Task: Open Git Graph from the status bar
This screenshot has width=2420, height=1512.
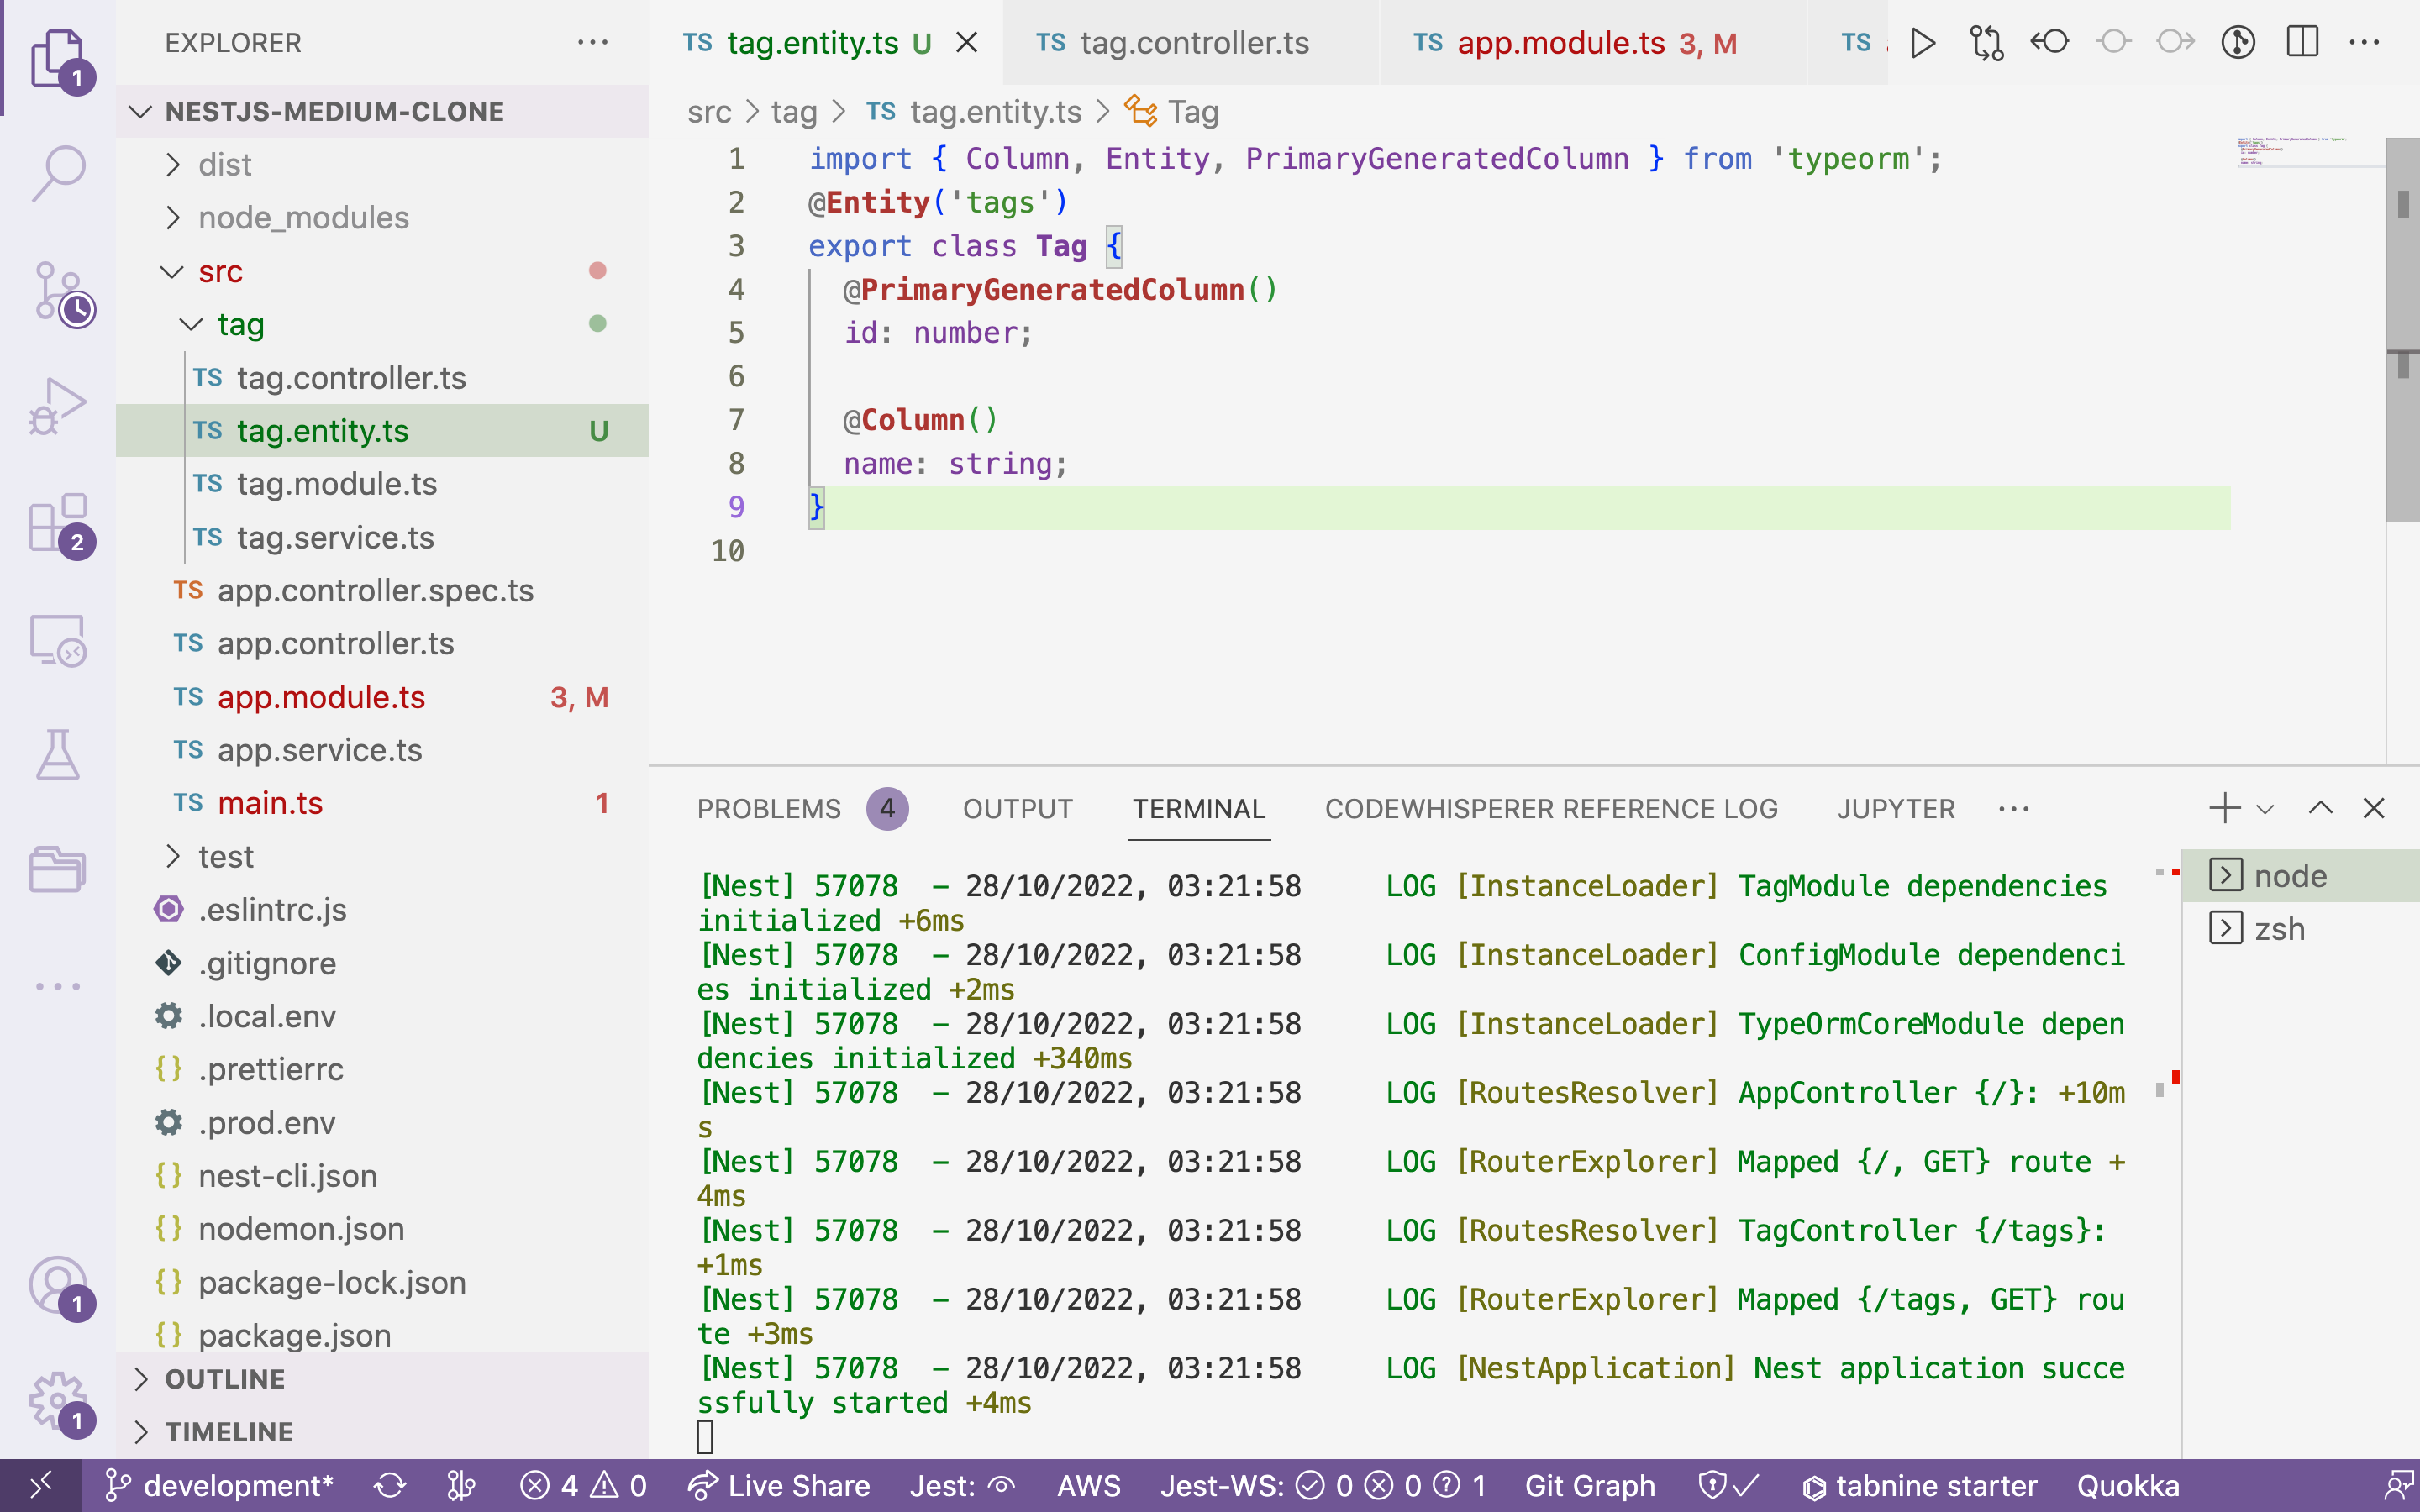Action: 1589,1486
